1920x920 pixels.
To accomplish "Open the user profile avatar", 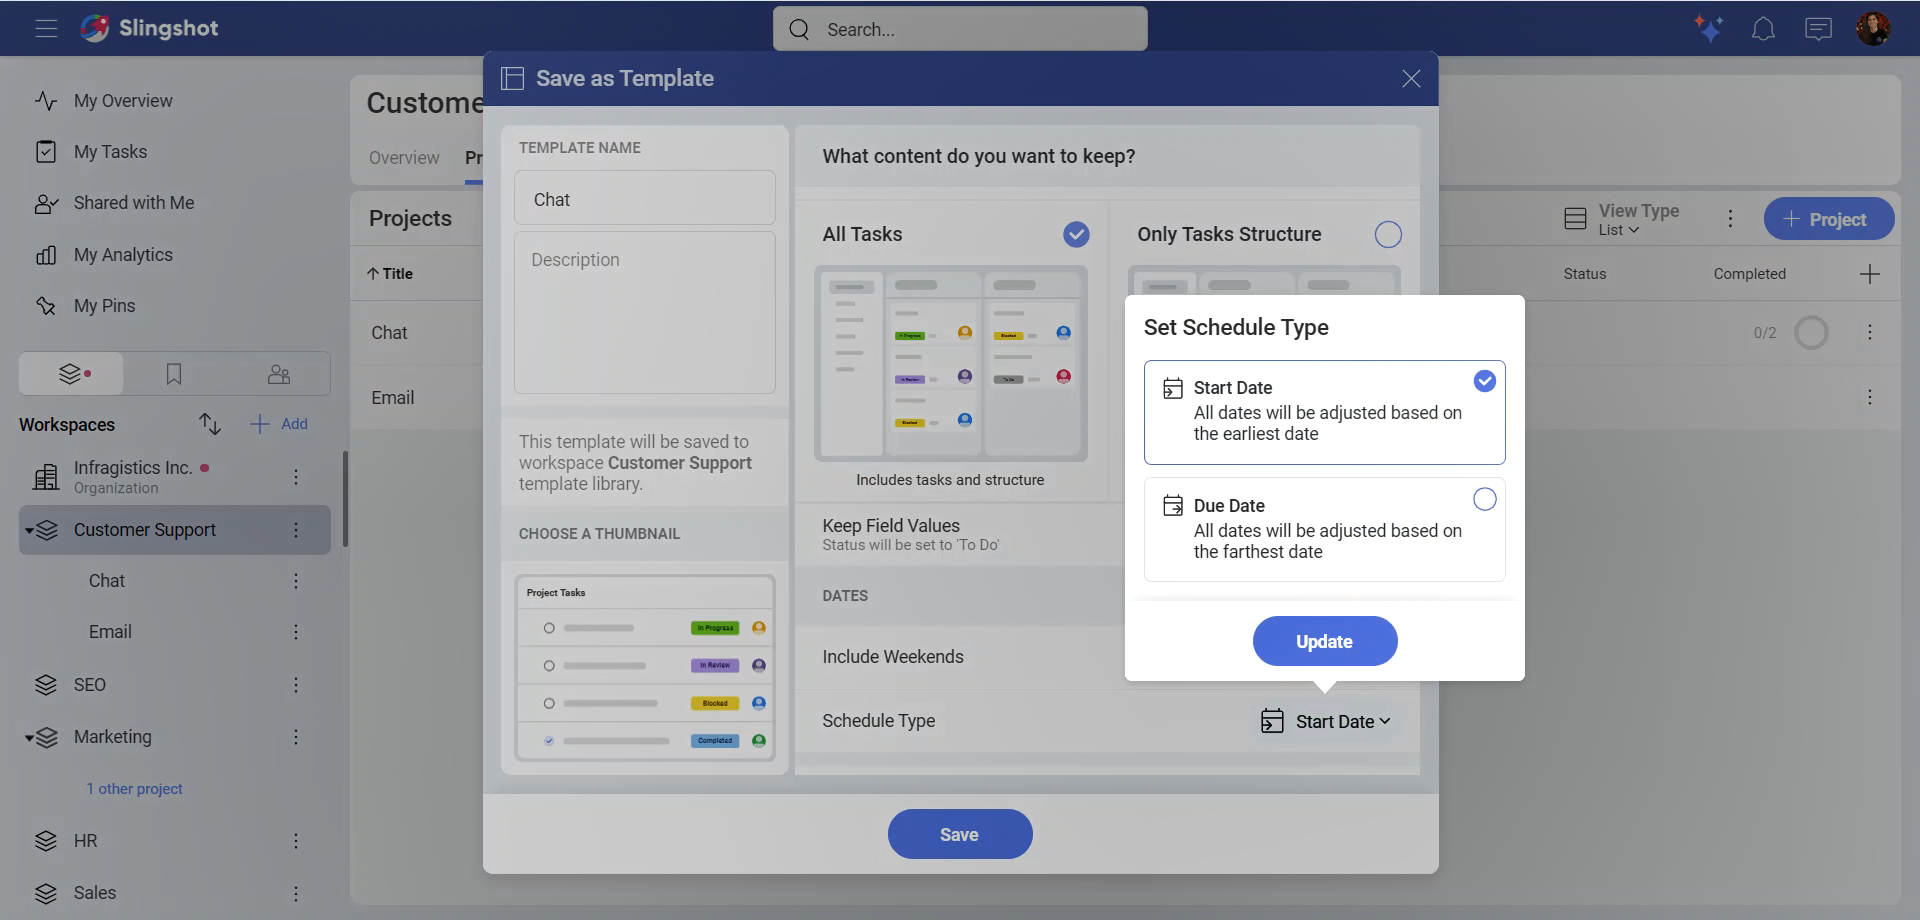I will (x=1873, y=29).
